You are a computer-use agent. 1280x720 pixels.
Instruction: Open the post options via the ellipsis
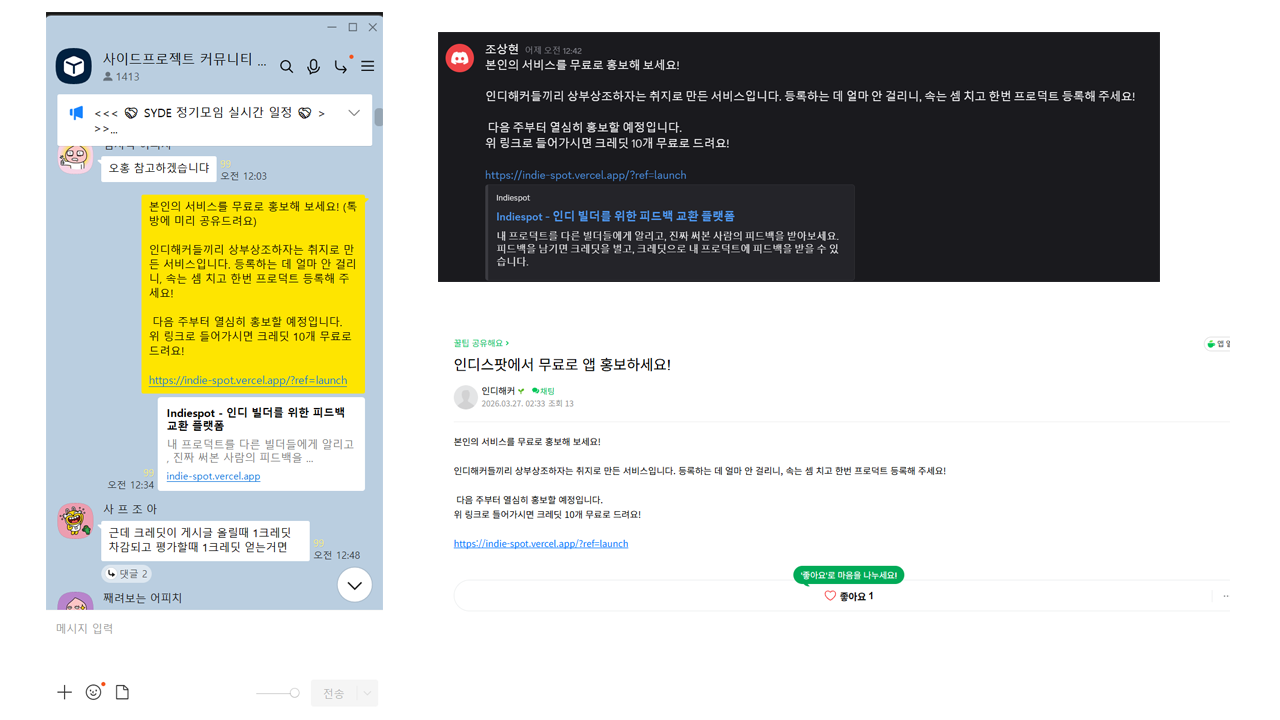1225,594
